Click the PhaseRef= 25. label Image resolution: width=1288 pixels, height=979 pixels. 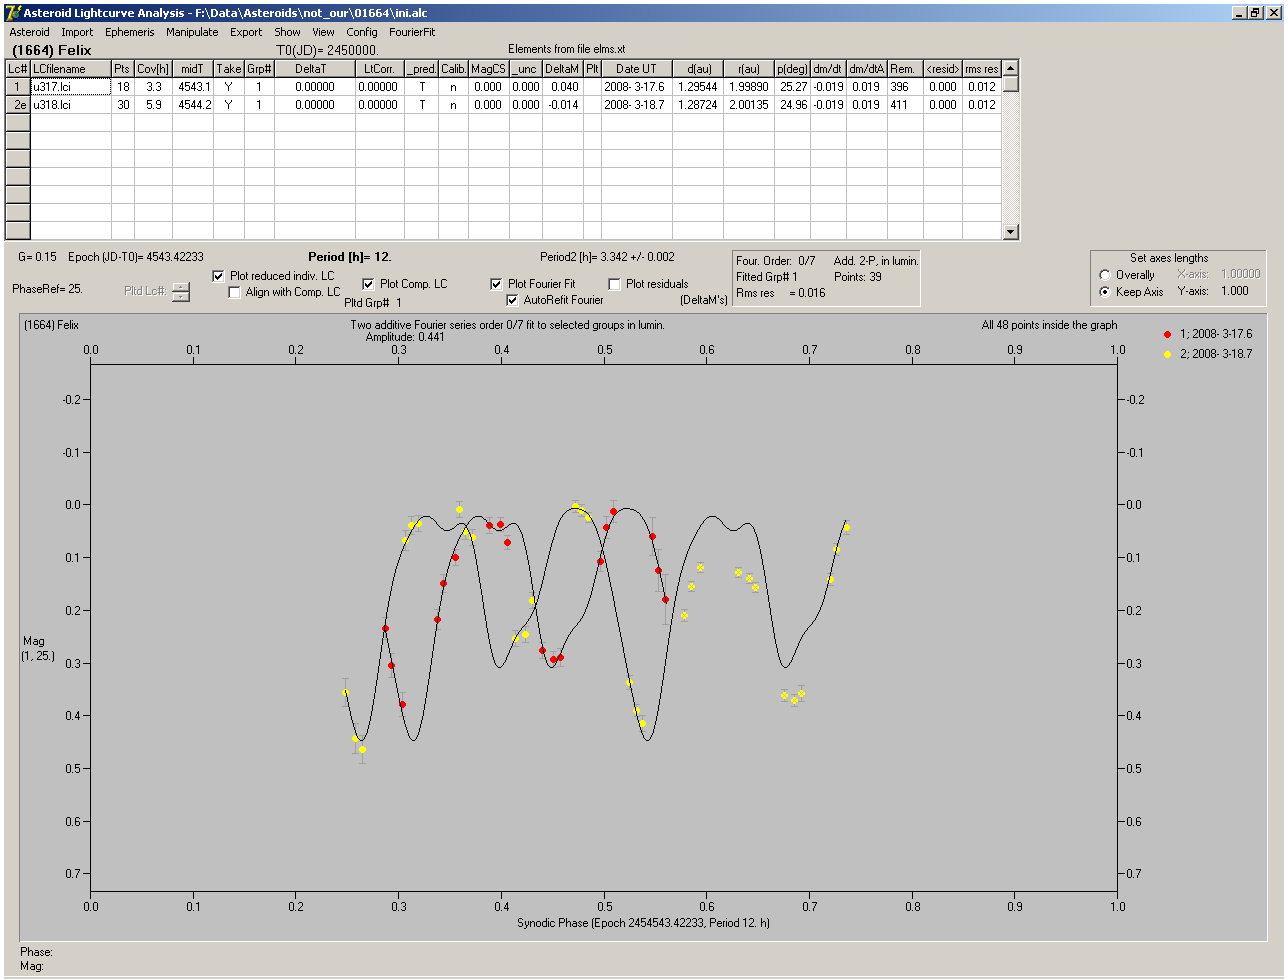[47, 288]
